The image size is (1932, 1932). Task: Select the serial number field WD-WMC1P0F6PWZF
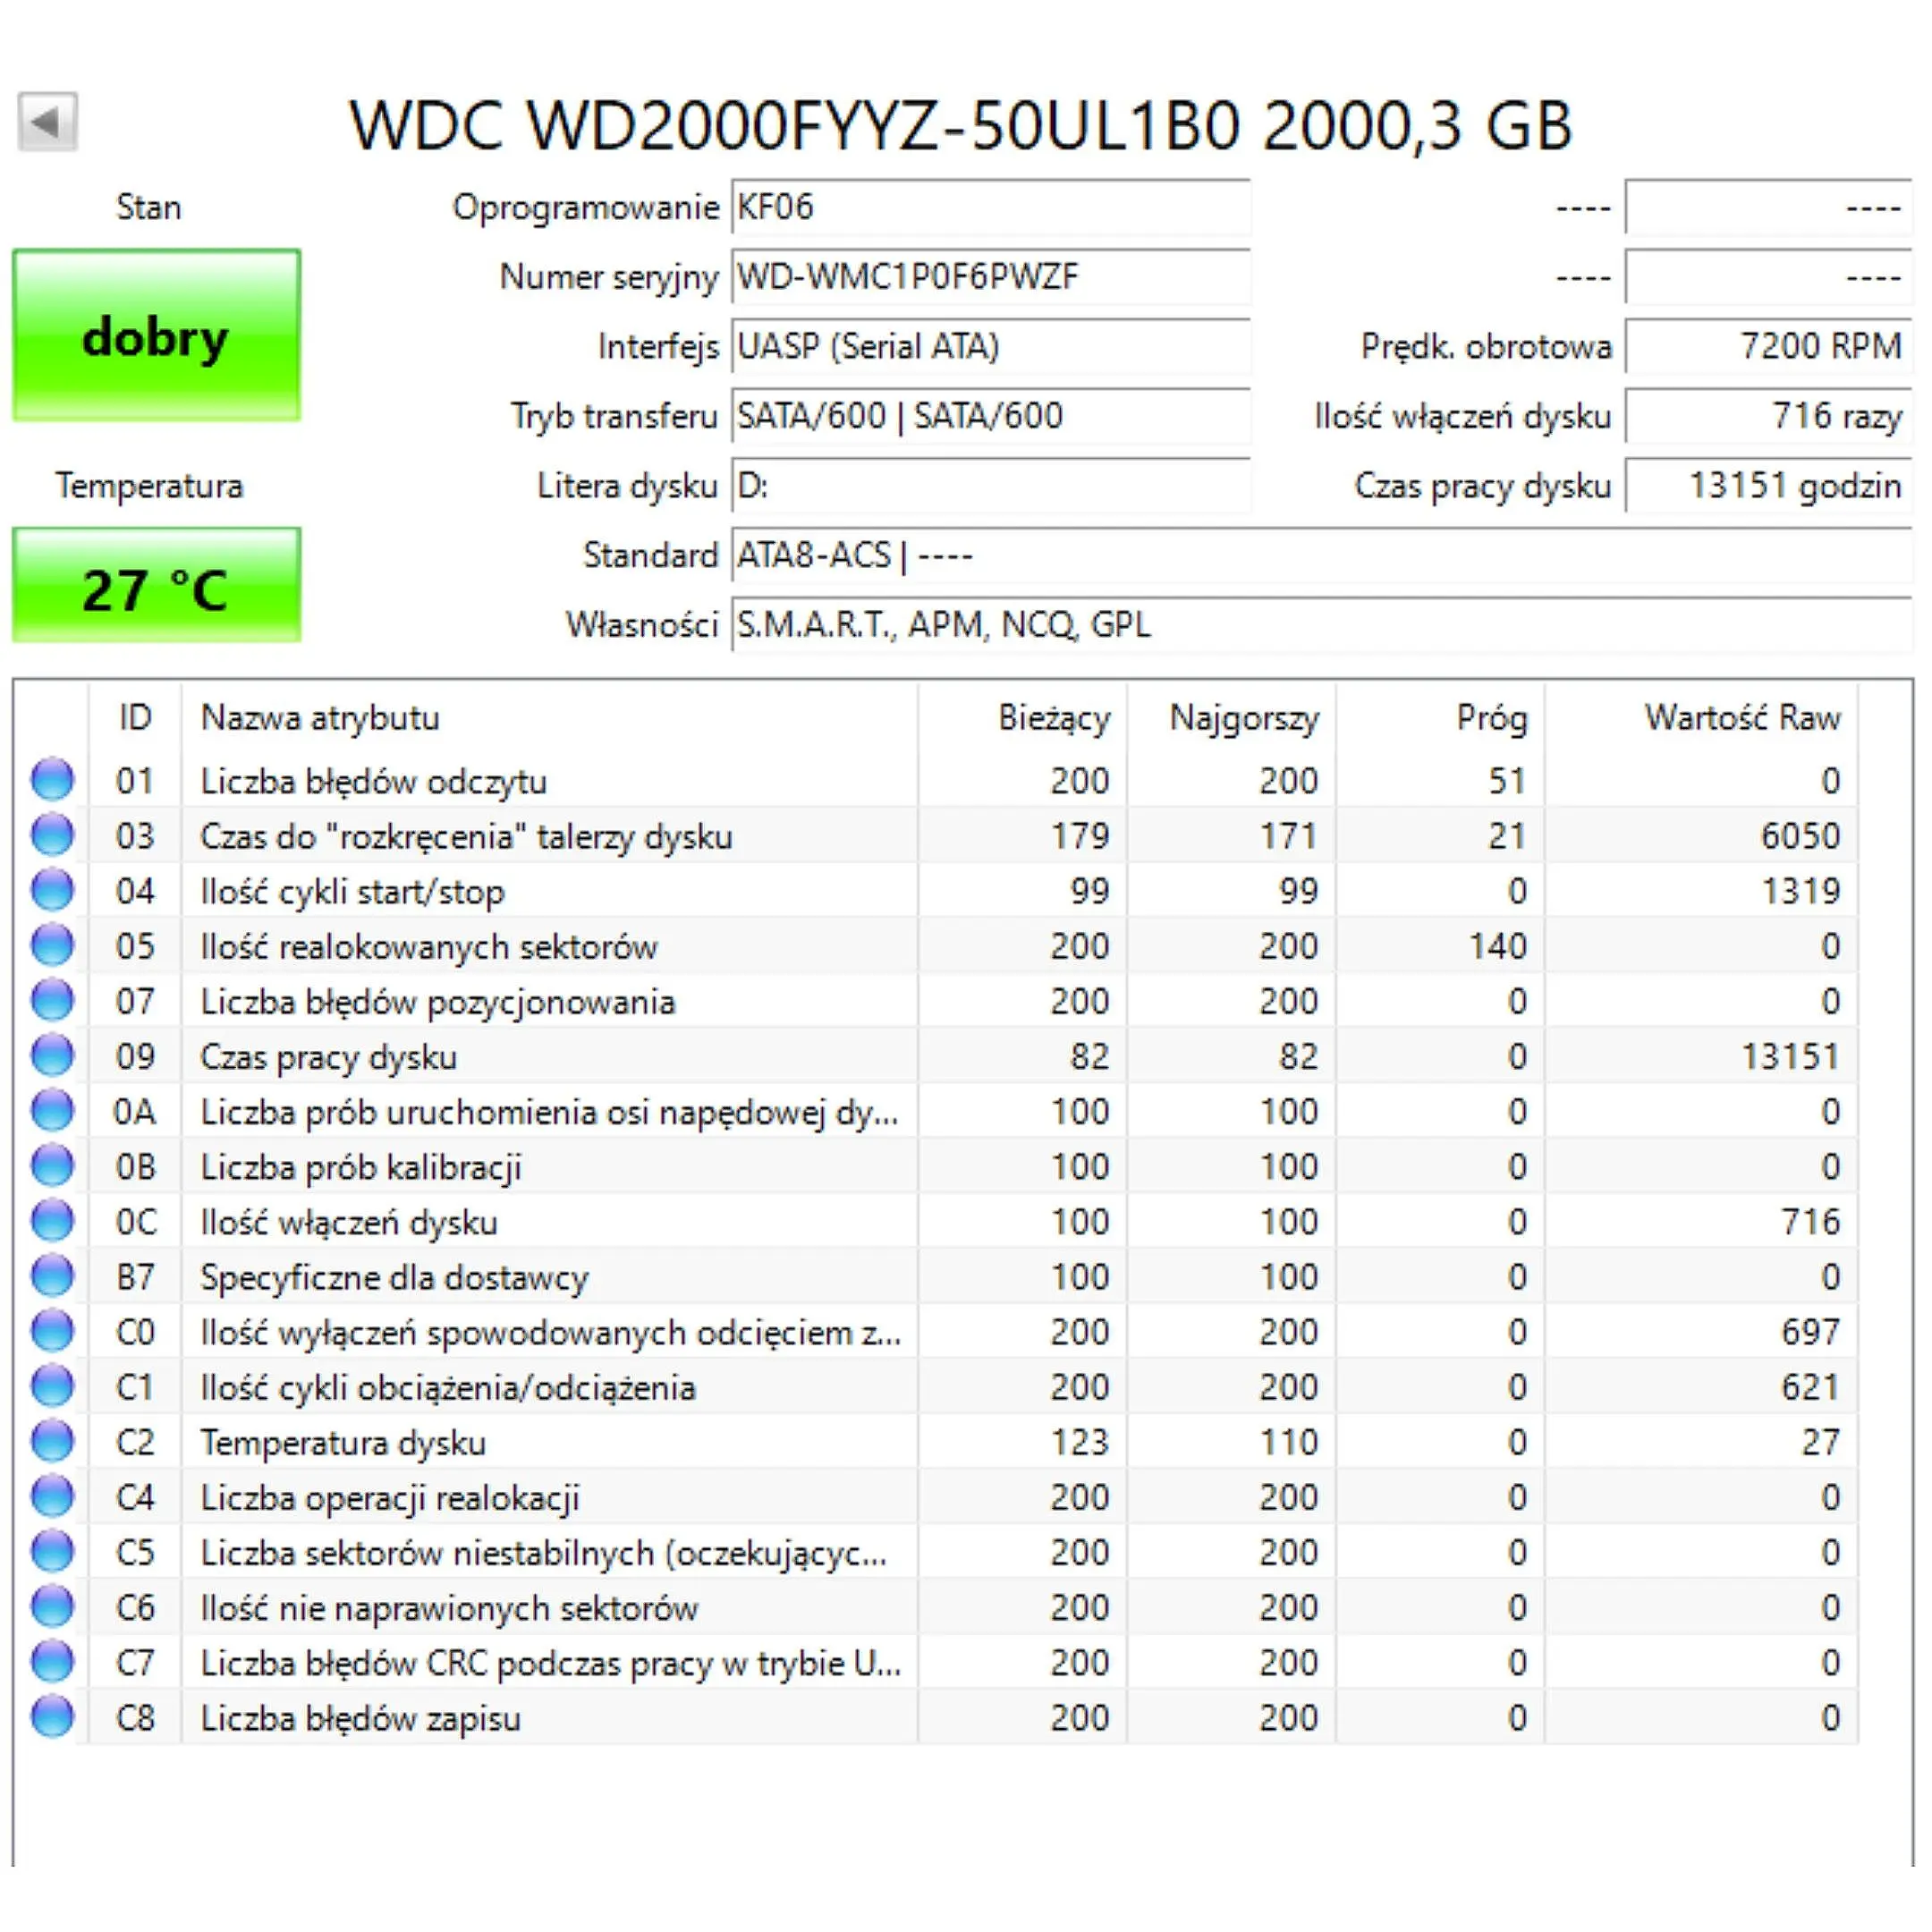click(991, 277)
